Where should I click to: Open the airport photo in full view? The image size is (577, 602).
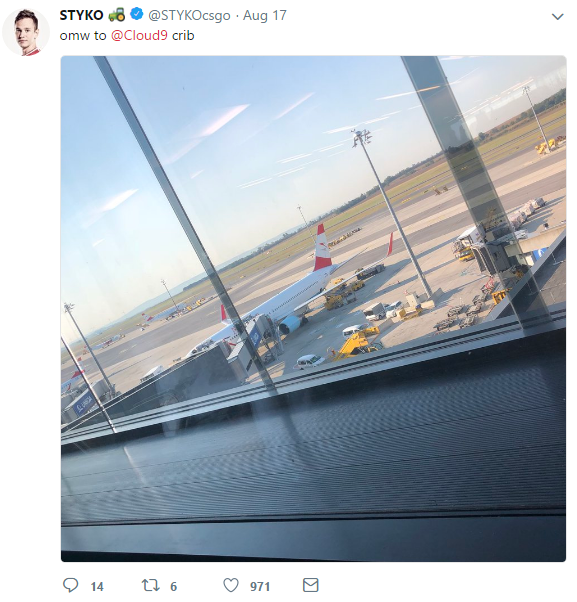pos(313,309)
